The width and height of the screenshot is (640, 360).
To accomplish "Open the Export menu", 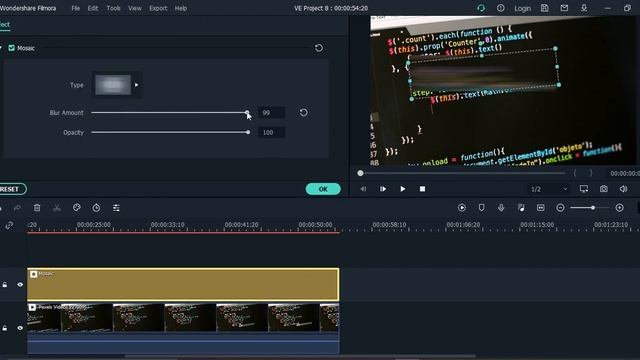I will [x=158, y=8].
